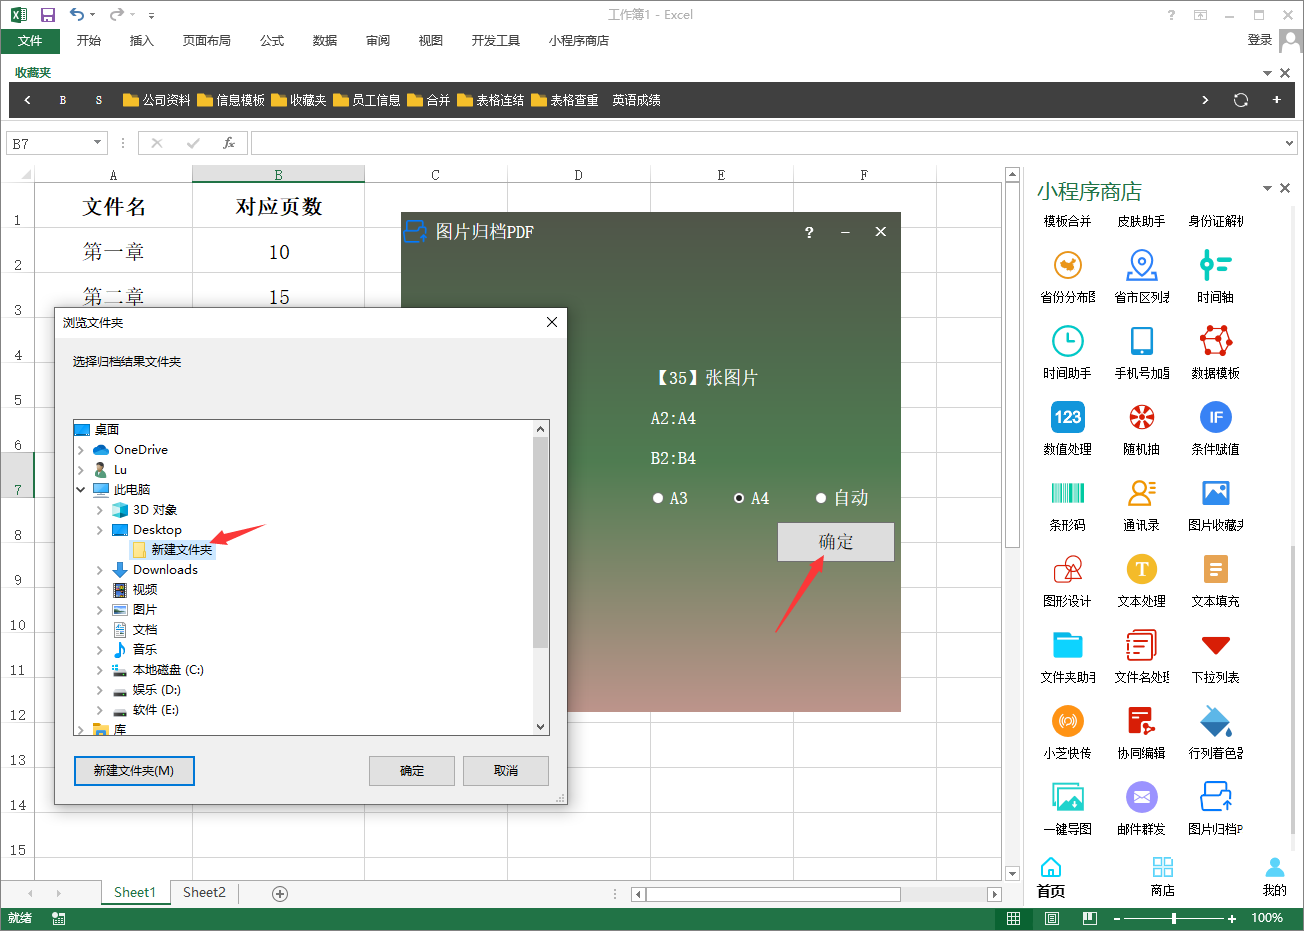Open the 条件赋值 IF icon
Image resolution: width=1304 pixels, height=931 pixels.
1216,417
